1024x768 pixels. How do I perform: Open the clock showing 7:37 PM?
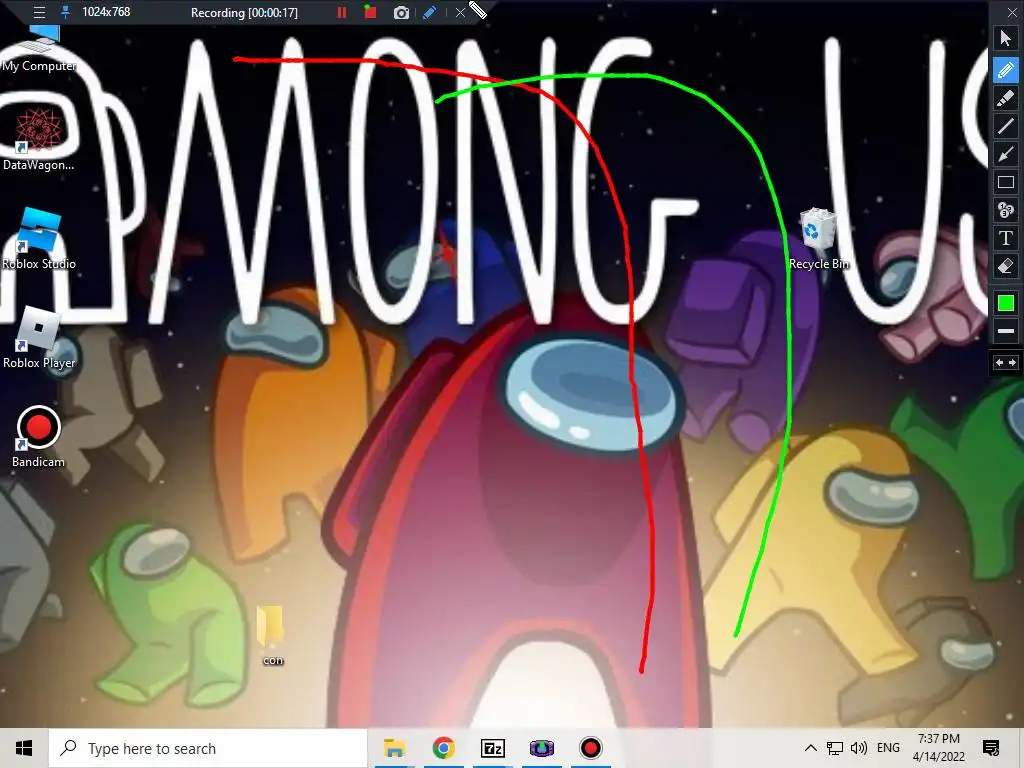pyautogui.click(x=938, y=748)
